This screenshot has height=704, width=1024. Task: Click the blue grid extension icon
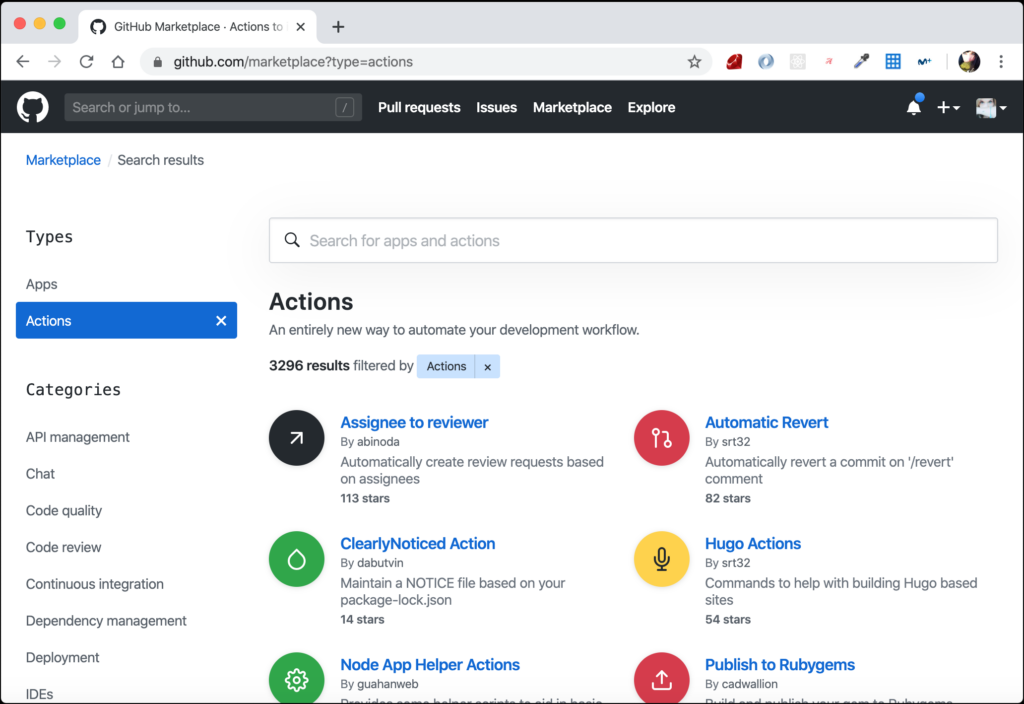(x=893, y=61)
